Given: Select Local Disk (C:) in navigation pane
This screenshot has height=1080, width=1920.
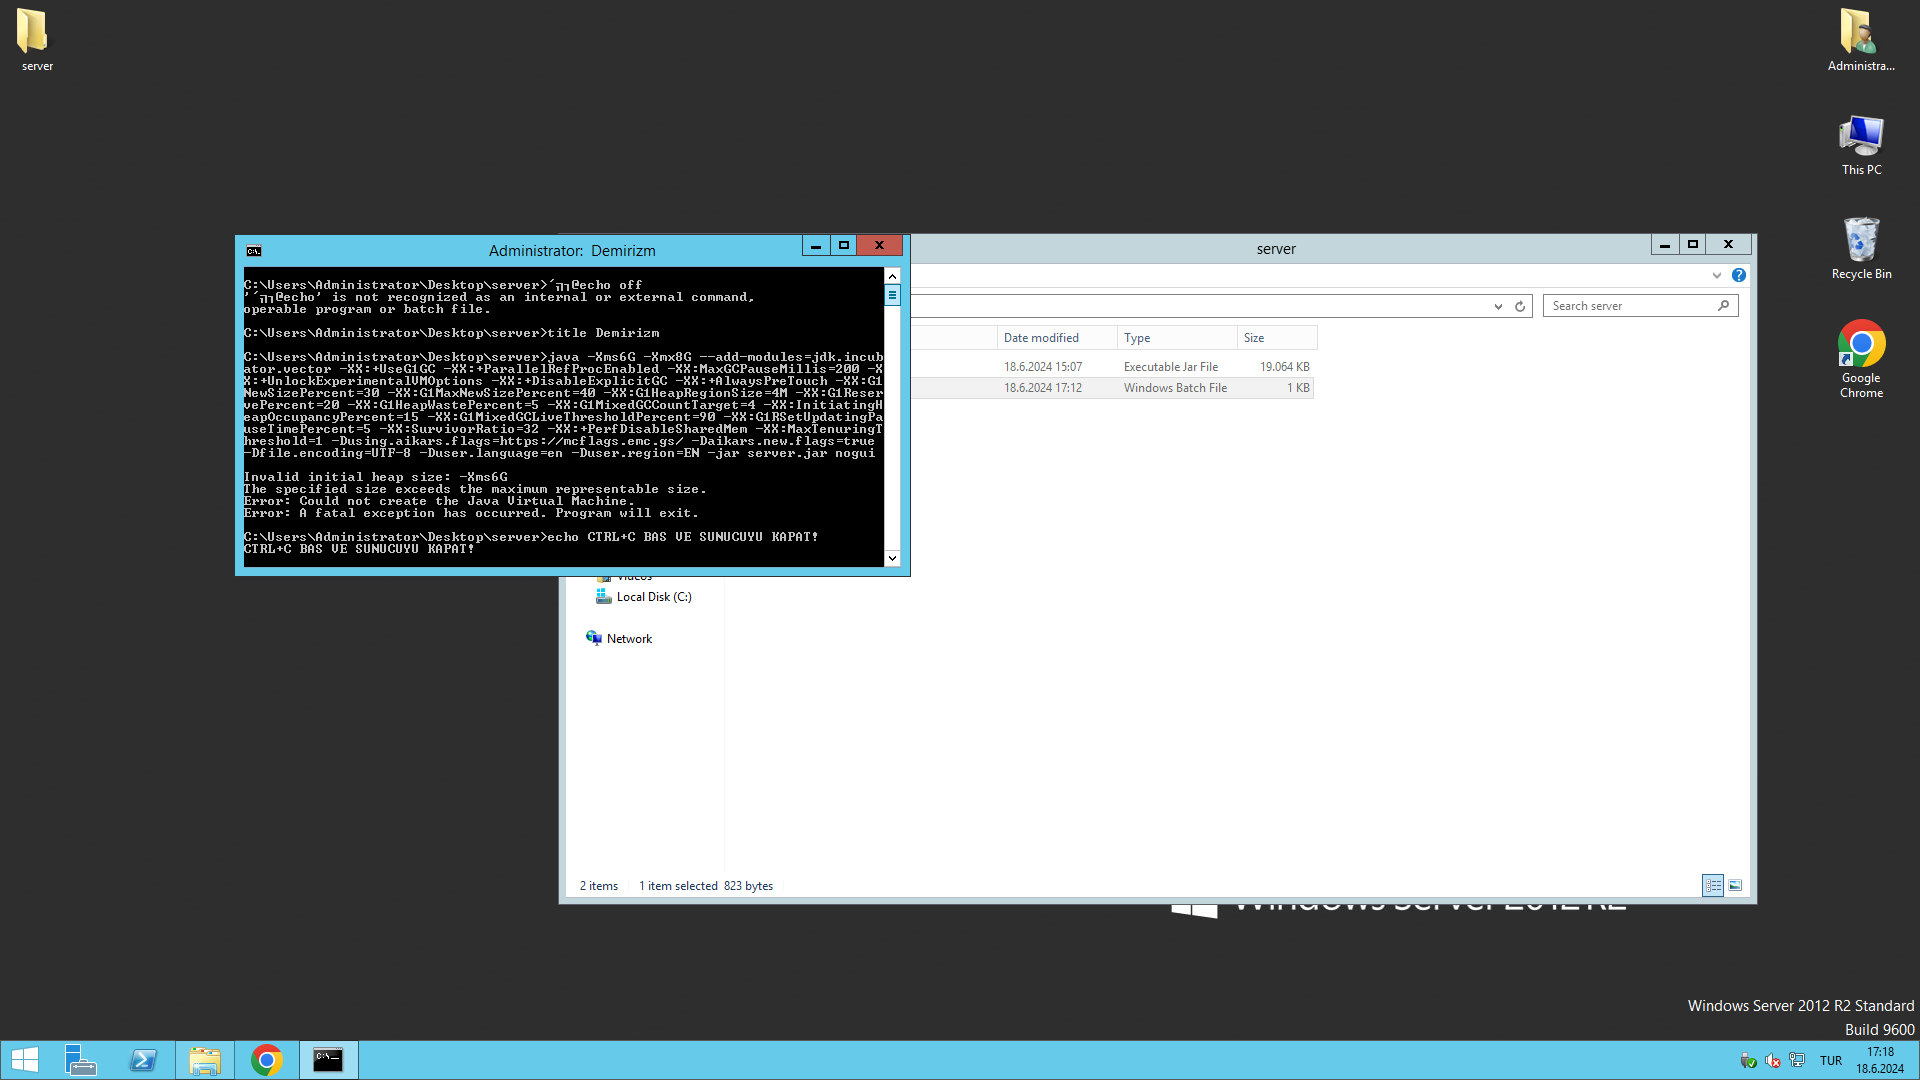Looking at the screenshot, I should point(644,597).
